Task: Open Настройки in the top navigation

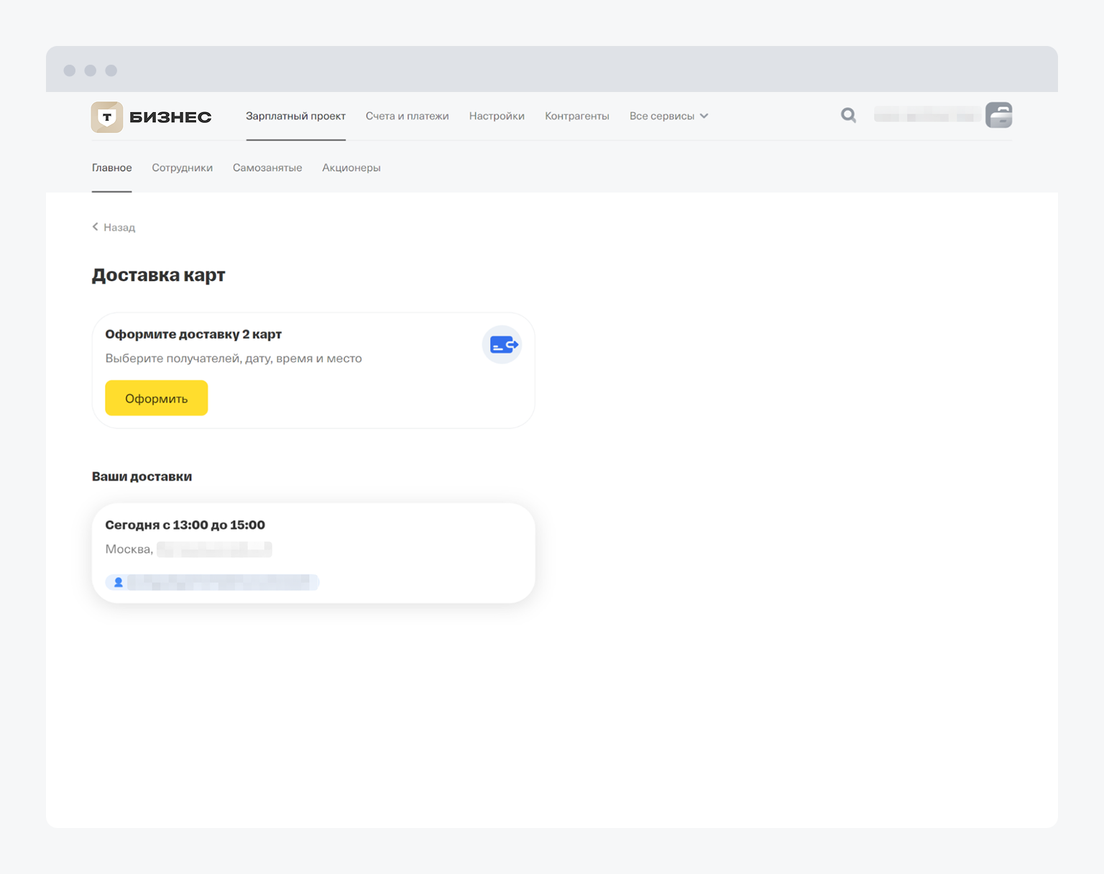Action: [497, 116]
